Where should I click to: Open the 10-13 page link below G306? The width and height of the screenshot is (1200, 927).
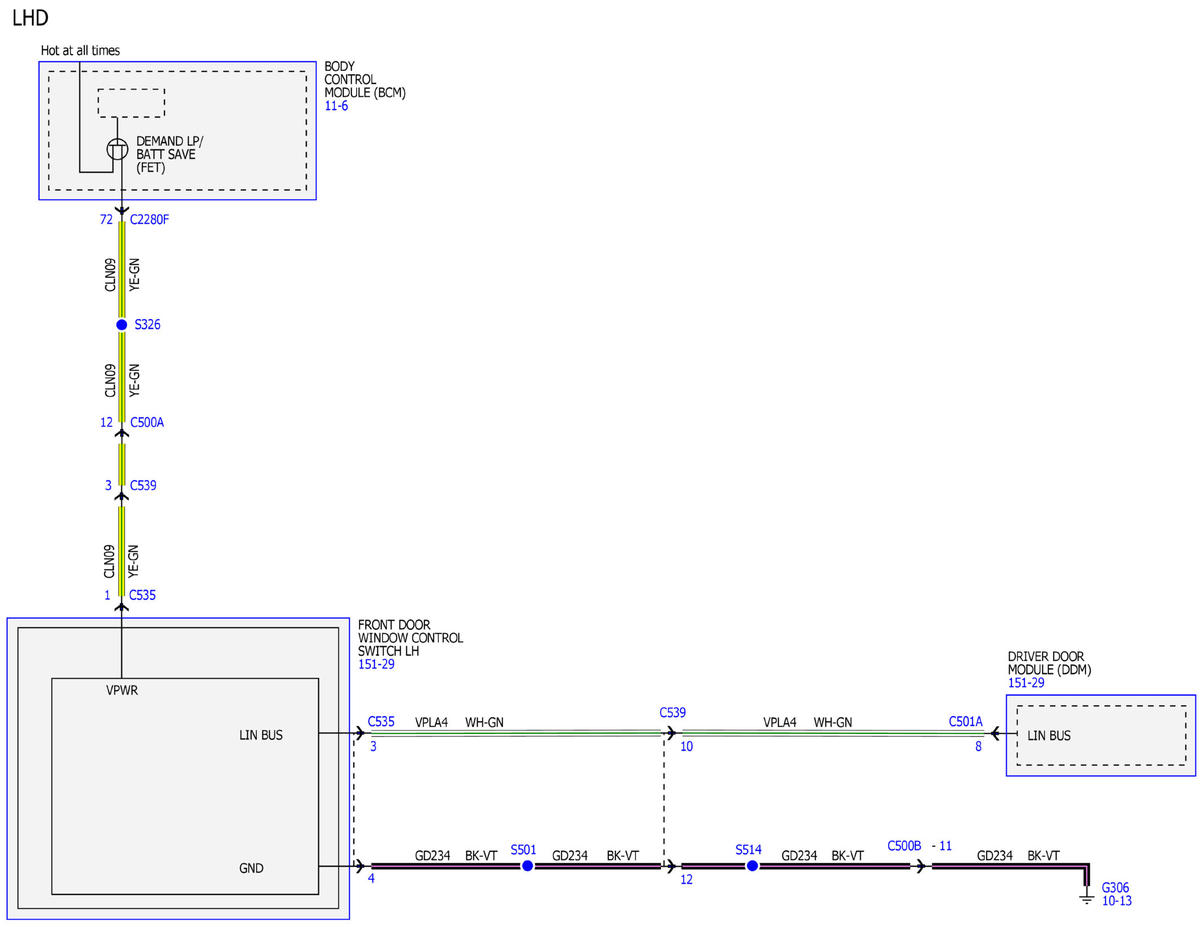[x=1117, y=901]
